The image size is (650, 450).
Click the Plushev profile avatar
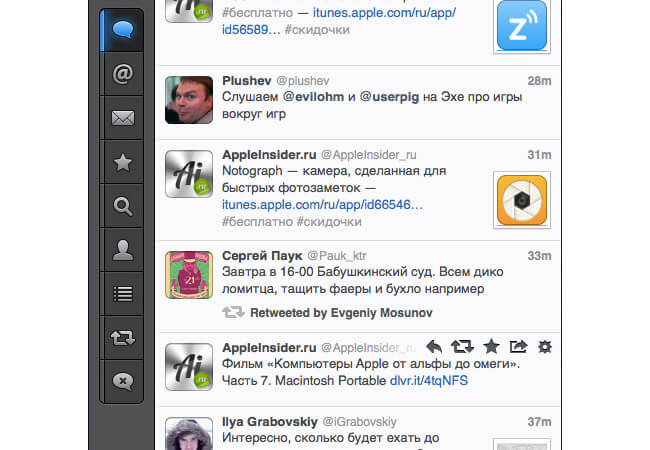[x=189, y=100]
